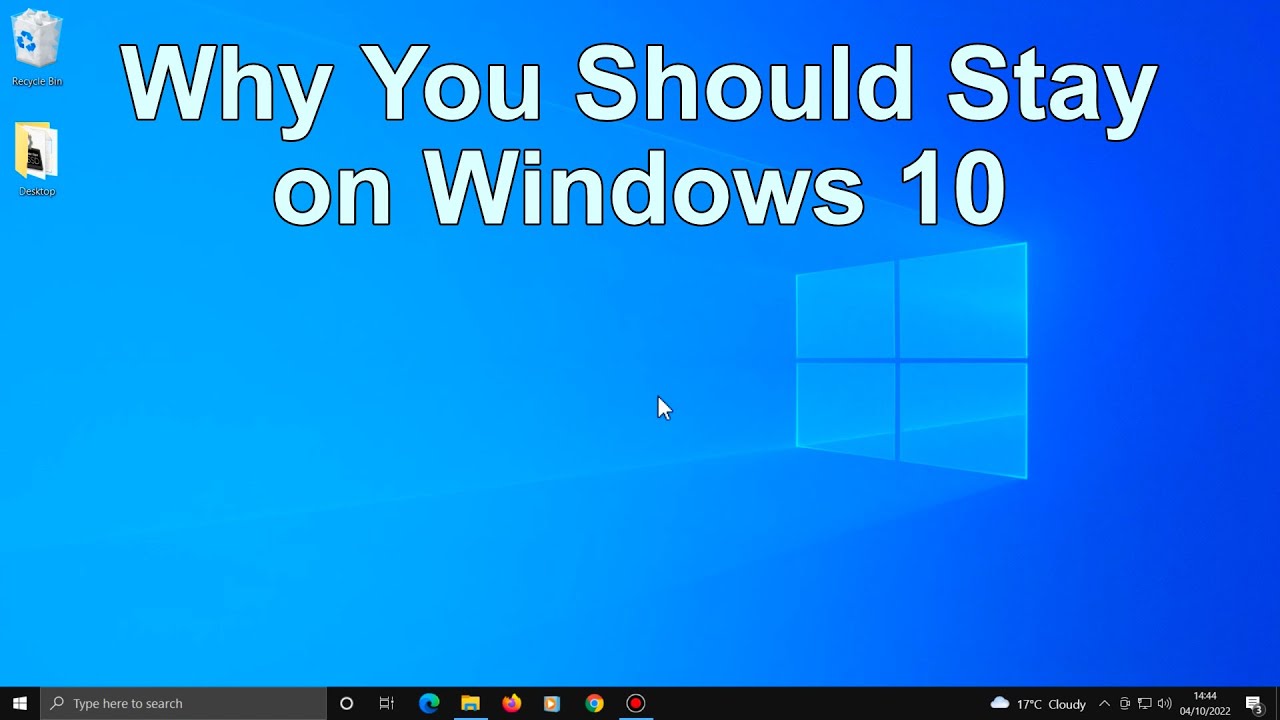Launch Microsoft Edge from the taskbar
This screenshot has height=720, width=1280.
tap(429, 703)
